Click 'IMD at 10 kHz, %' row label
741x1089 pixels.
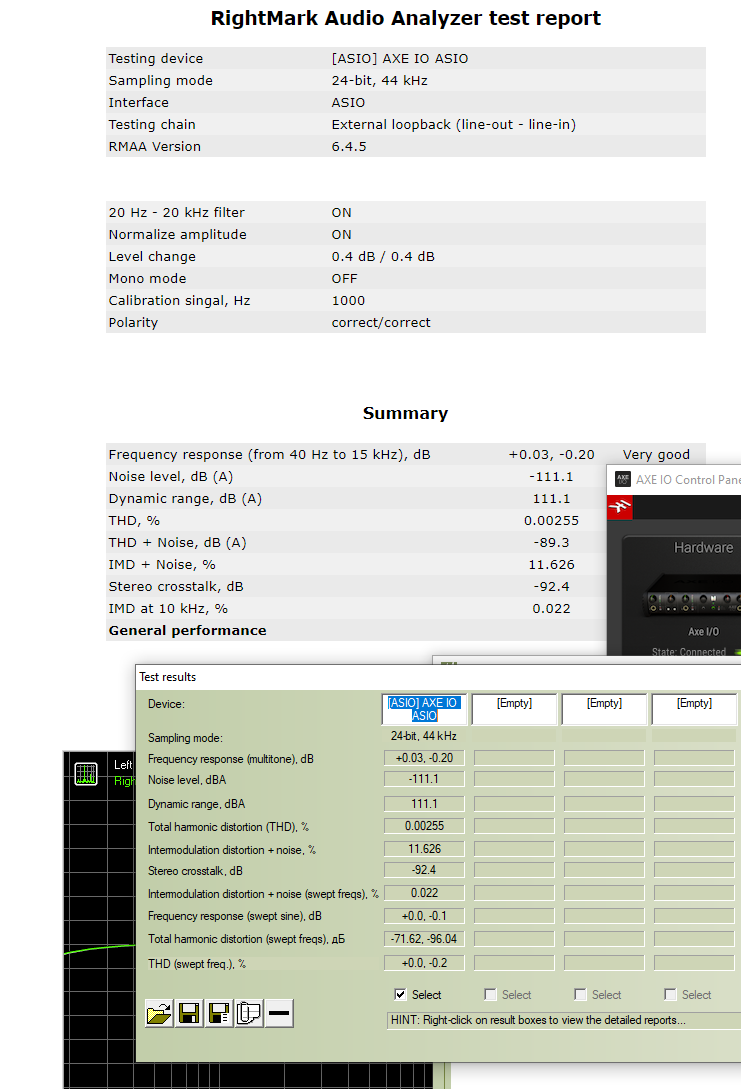click(x=168, y=608)
